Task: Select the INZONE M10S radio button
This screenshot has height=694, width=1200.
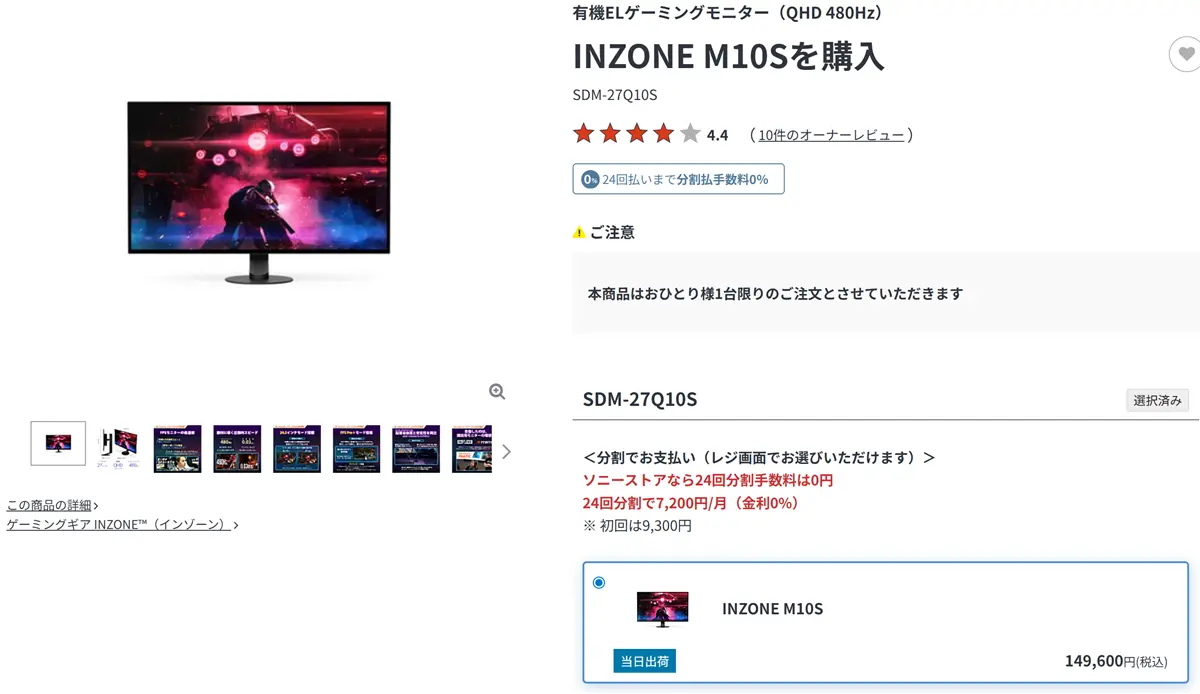Action: tap(599, 582)
